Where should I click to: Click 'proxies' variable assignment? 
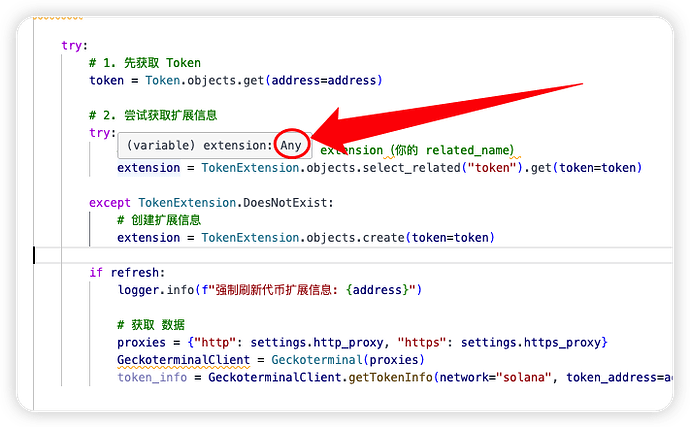click(141, 342)
